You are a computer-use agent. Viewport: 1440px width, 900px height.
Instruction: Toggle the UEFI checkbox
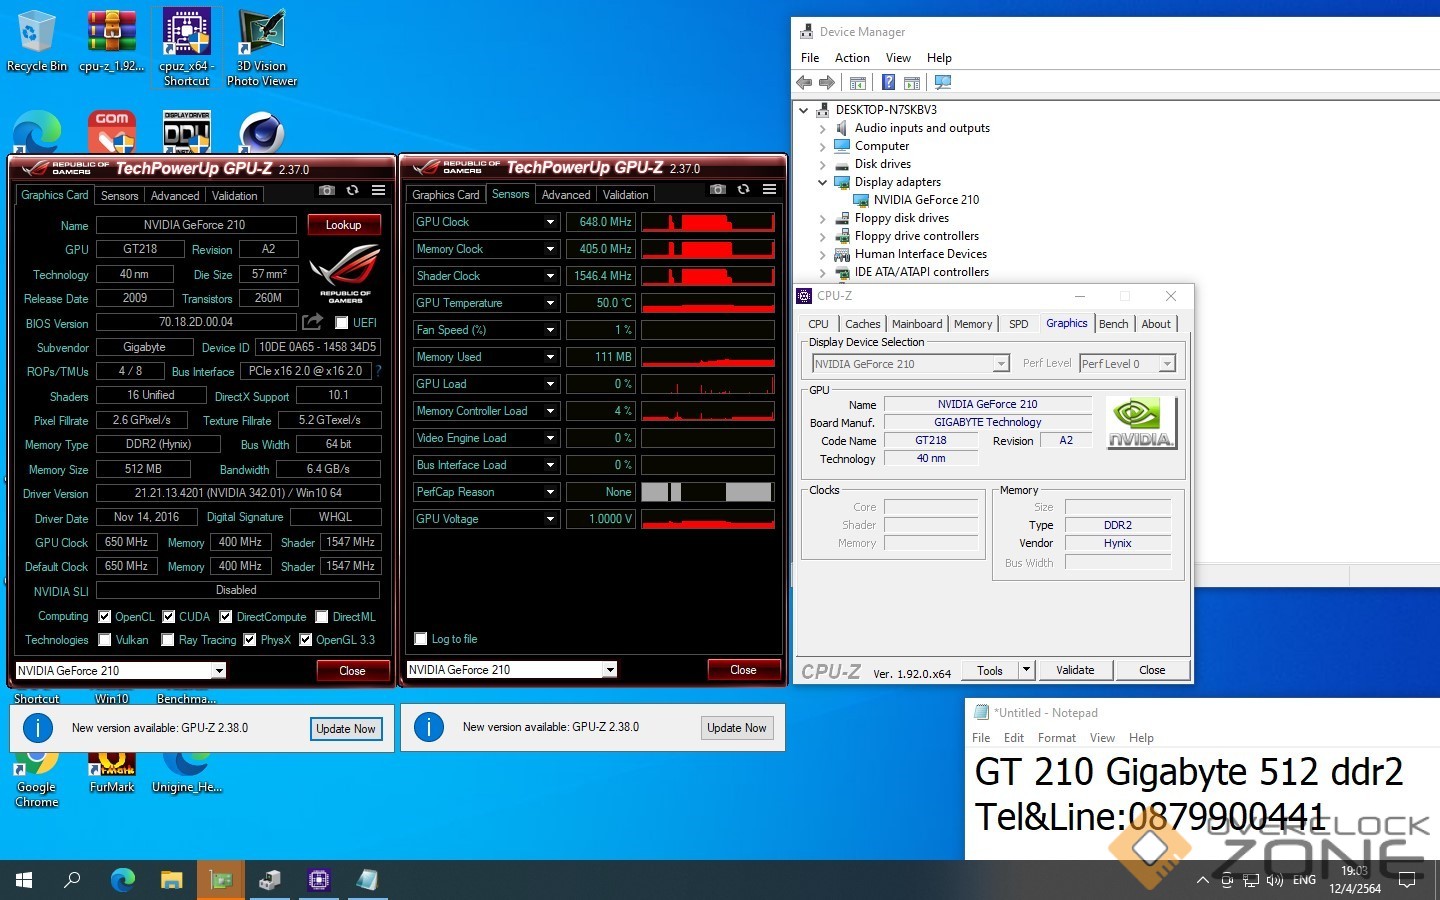pos(342,323)
